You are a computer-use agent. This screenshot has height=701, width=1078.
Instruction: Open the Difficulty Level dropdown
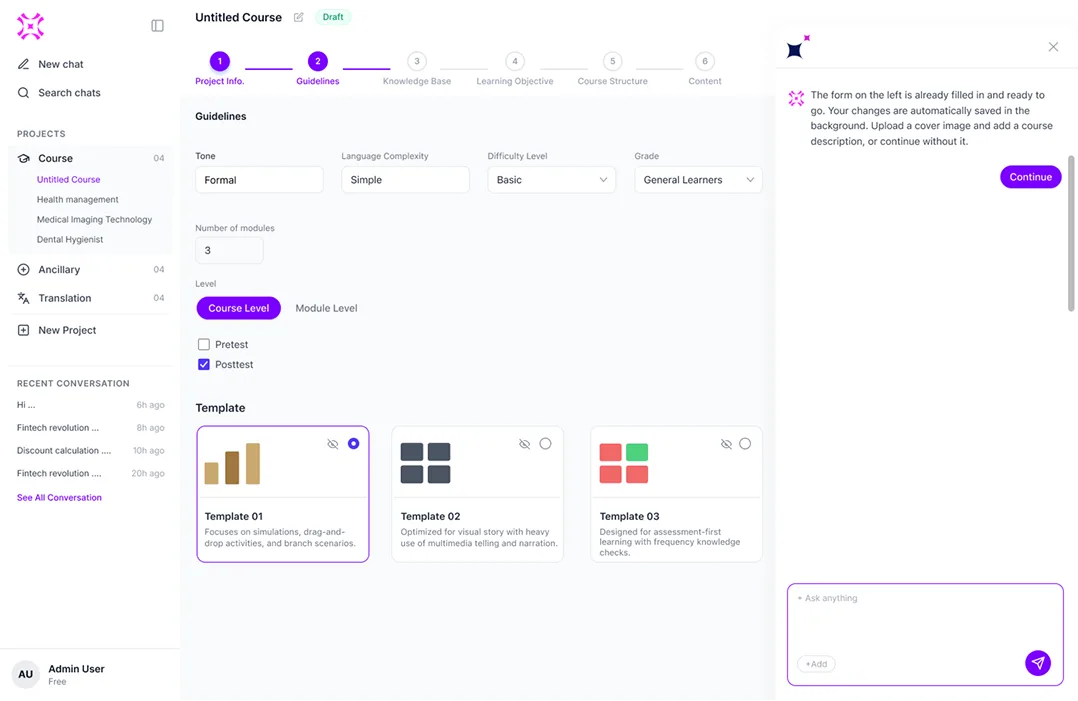click(551, 179)
